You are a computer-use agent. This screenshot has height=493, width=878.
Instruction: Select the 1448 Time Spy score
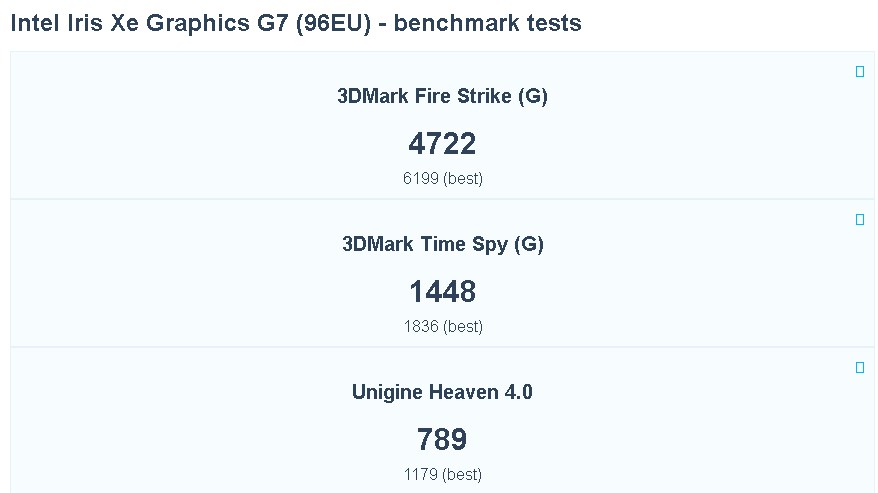click(x=442, y=292)
